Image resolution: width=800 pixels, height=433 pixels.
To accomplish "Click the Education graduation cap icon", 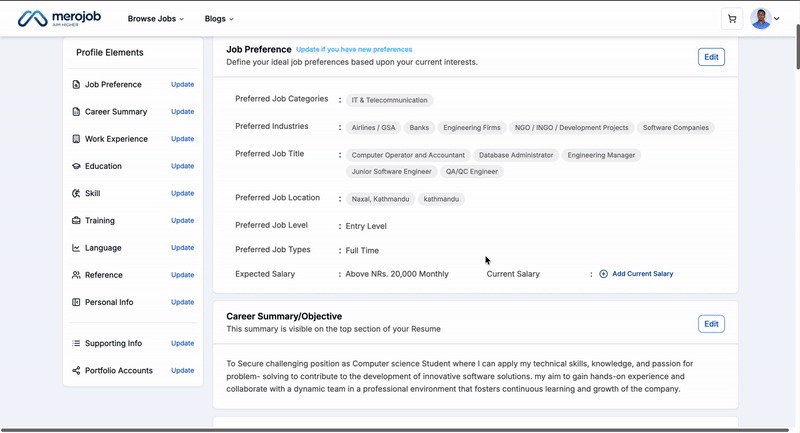I will 76,166.
